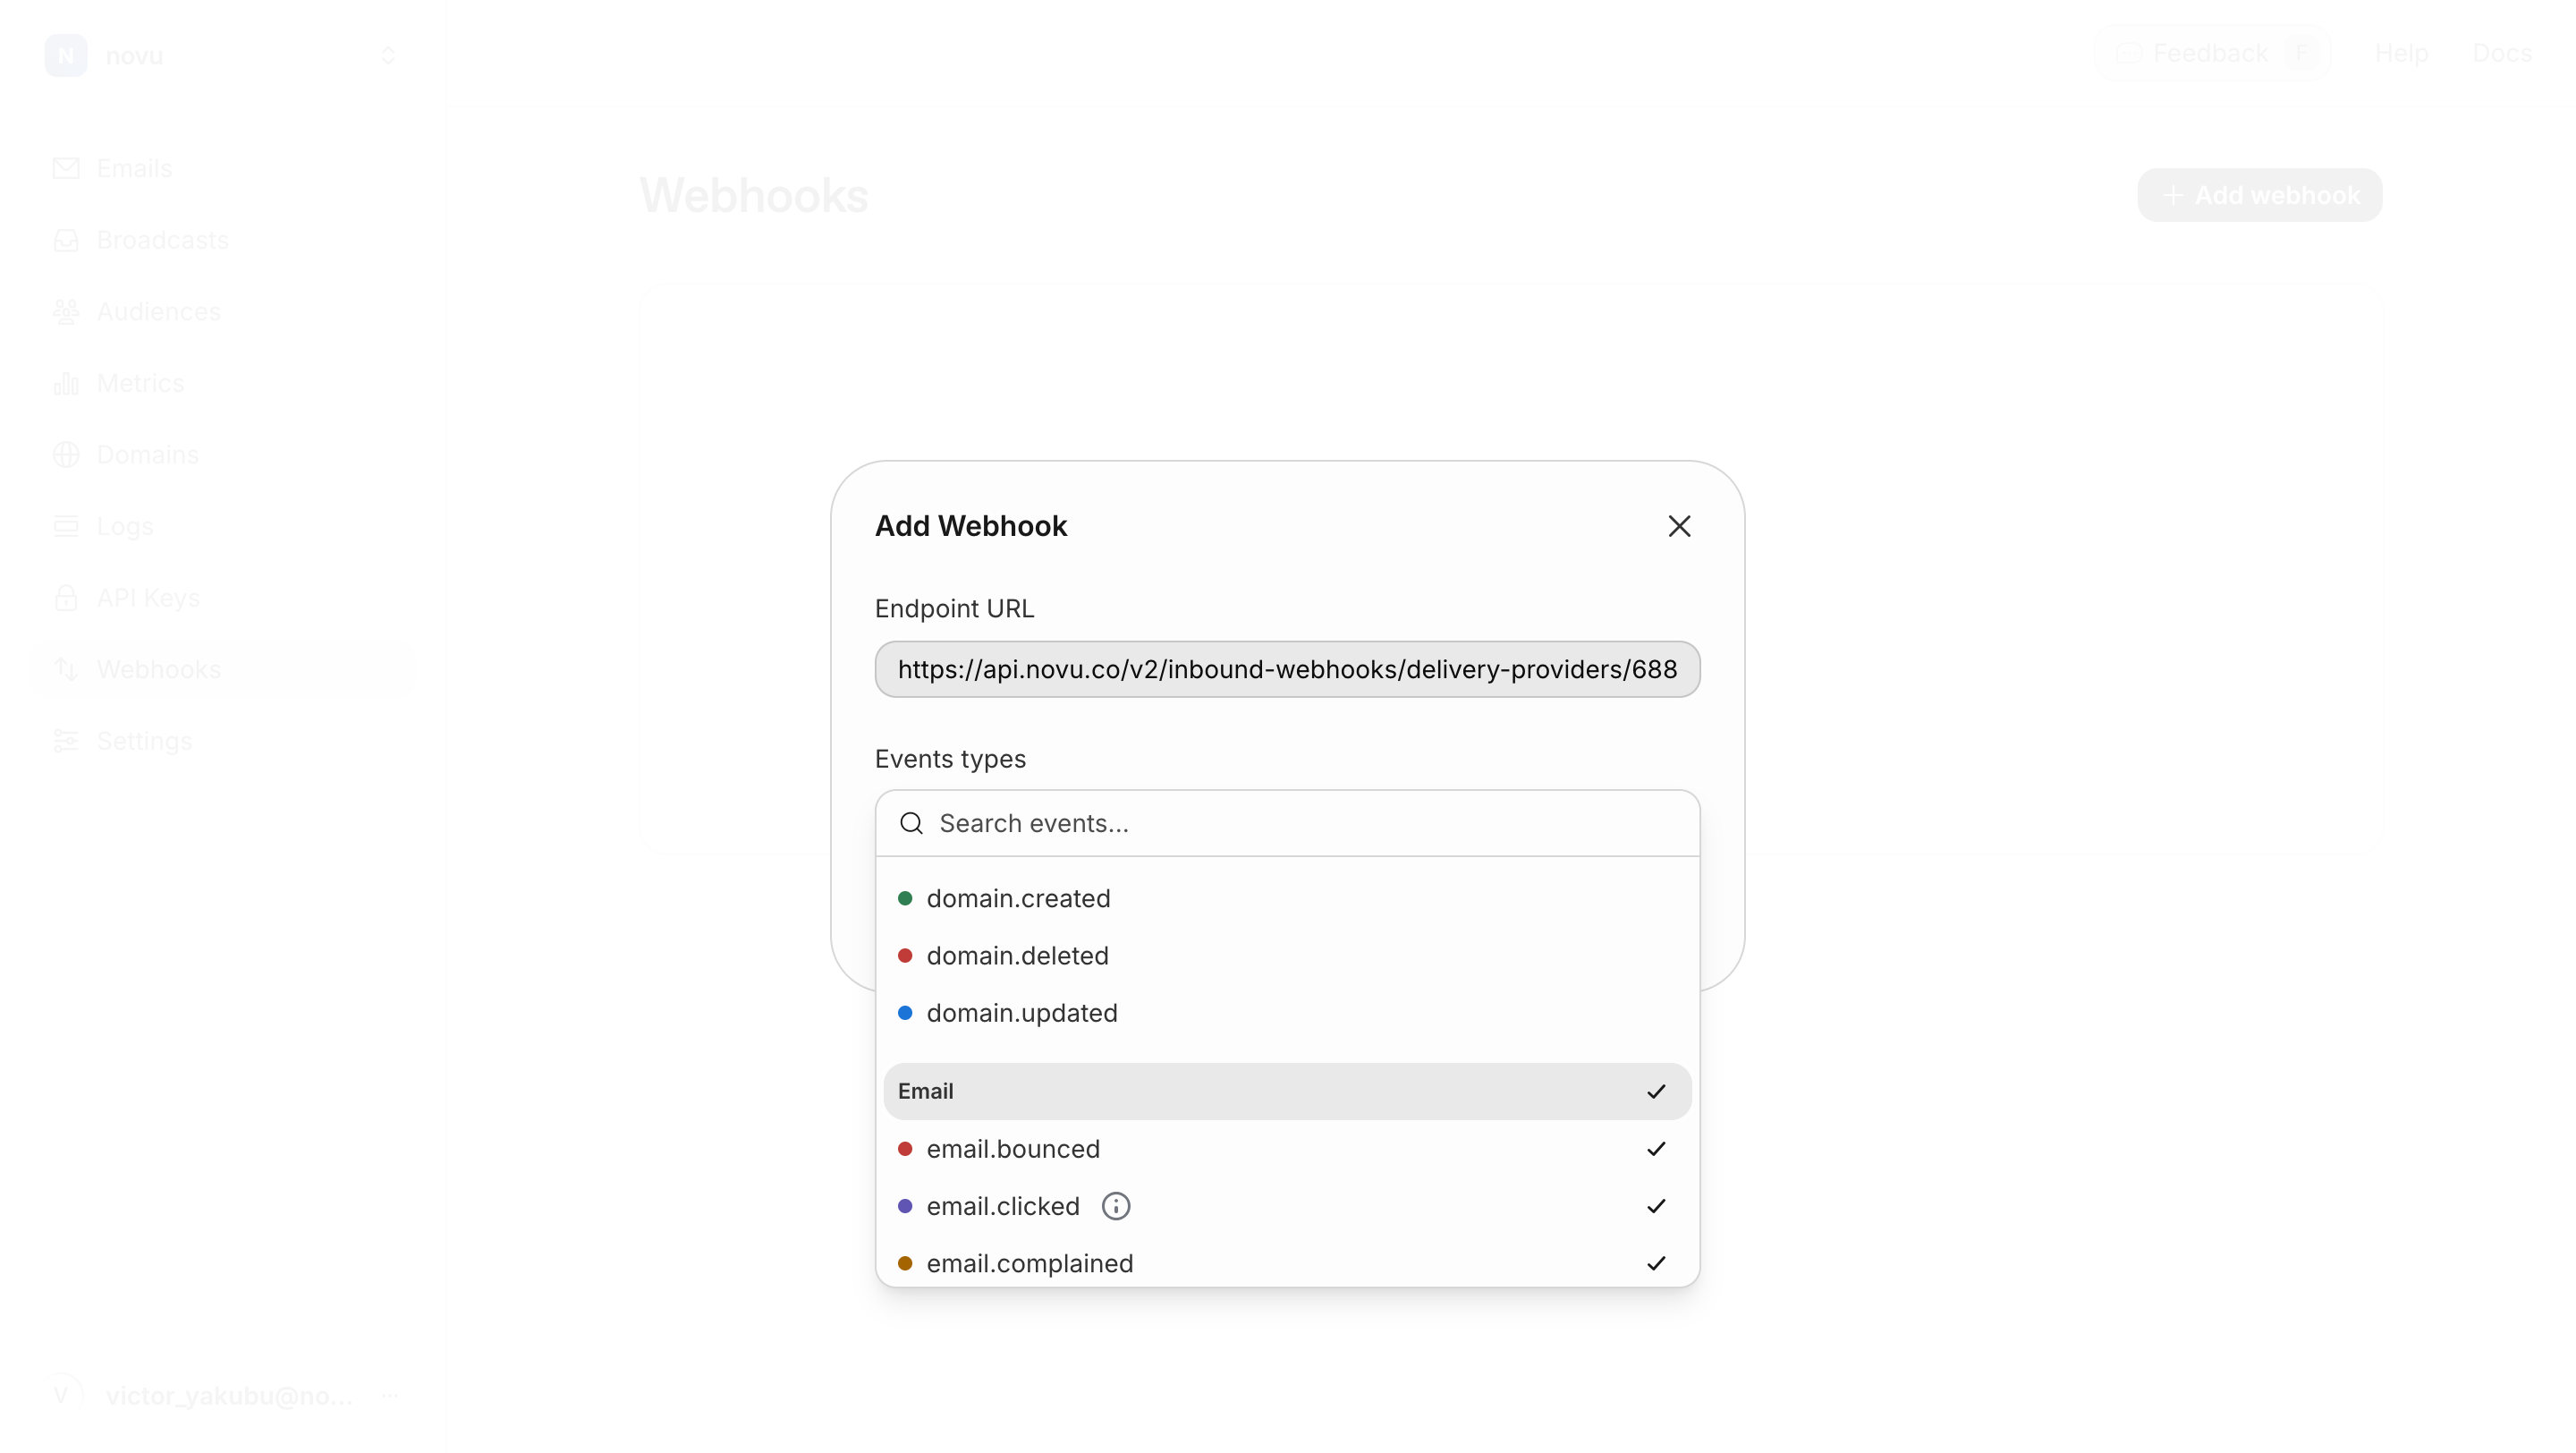Open the Docs page
Screen dimensions: 2576x1453
[2504, 53]
